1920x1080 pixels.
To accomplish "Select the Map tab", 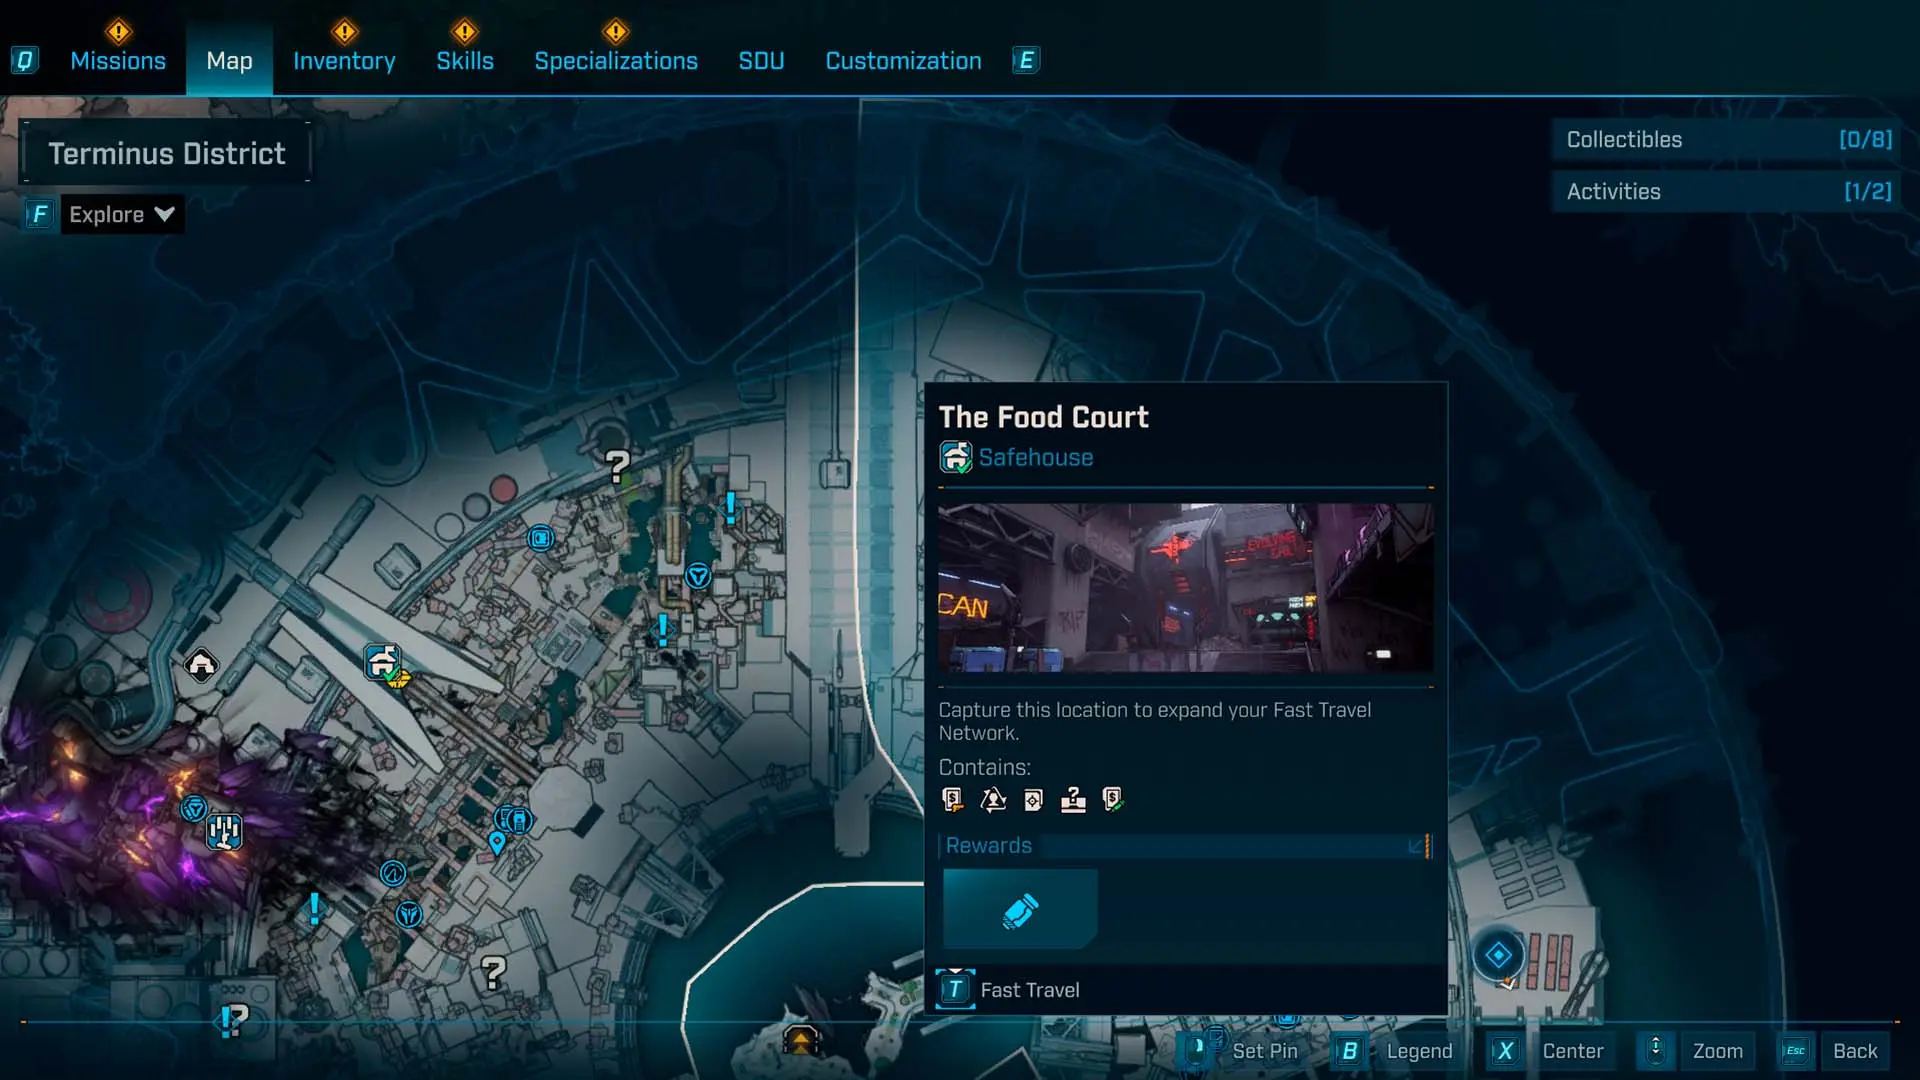I will point(229,61).
